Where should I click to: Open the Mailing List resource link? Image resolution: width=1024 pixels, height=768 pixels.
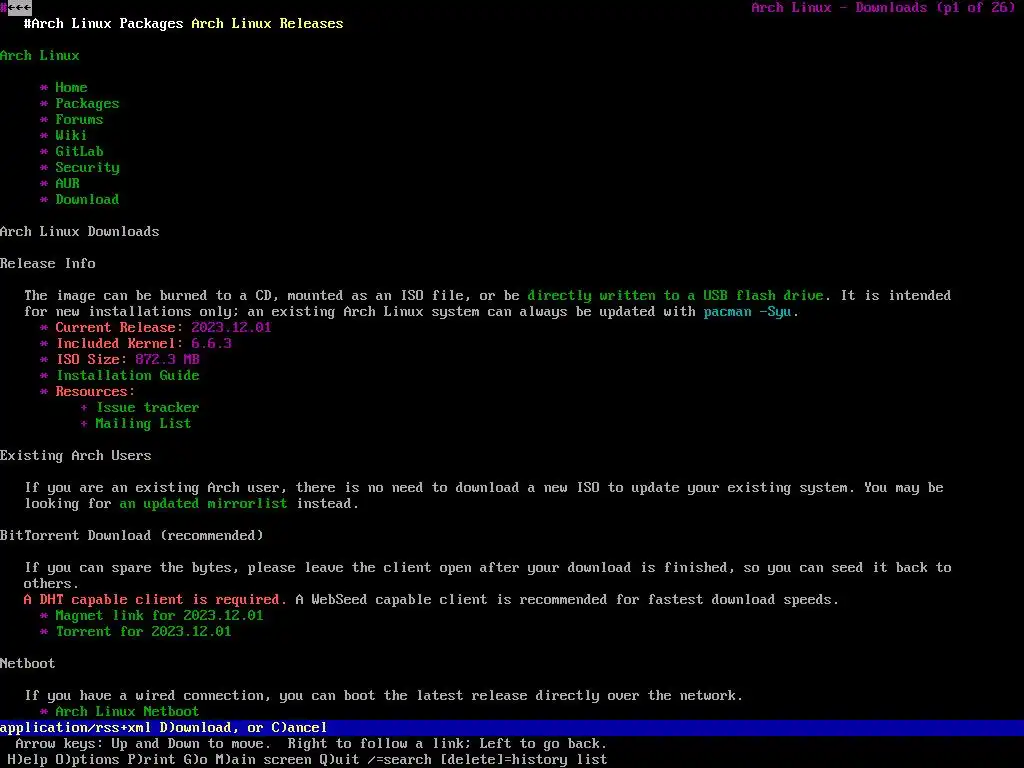tap(143, 423)
